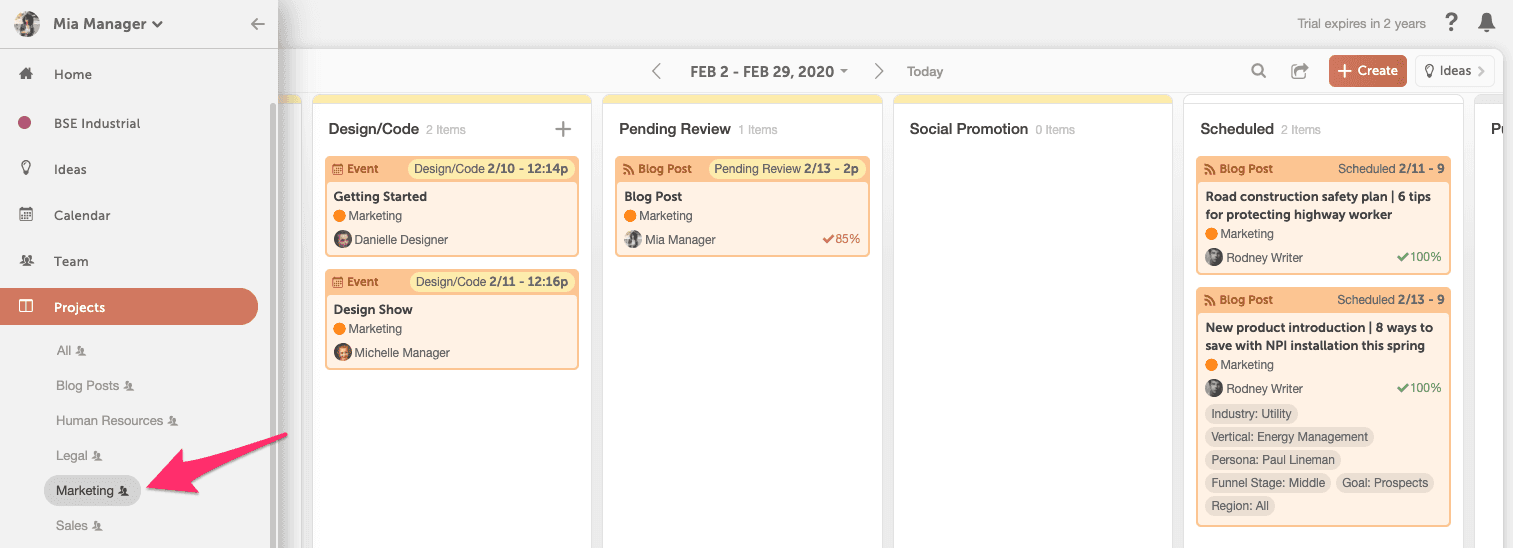Go to the next date range
The width and height of the screenshot is (1513, 548).
click(x=879, y=71)
